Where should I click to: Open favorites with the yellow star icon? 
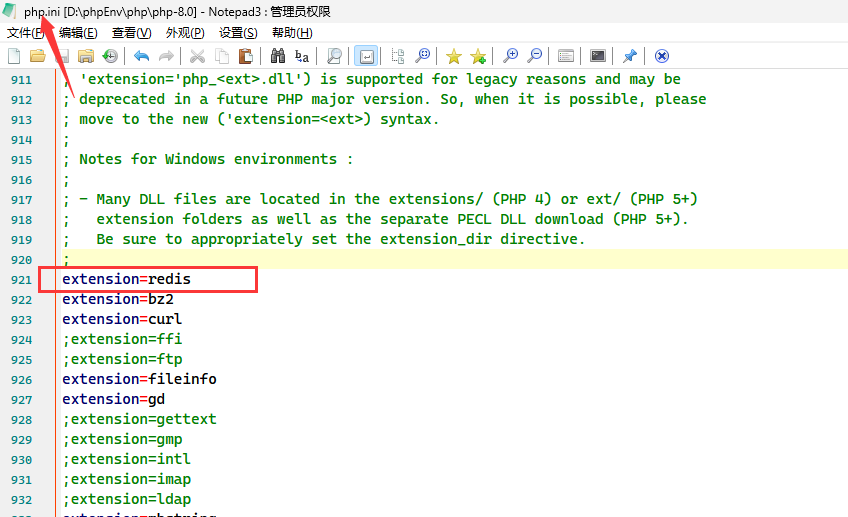[454, 56]
